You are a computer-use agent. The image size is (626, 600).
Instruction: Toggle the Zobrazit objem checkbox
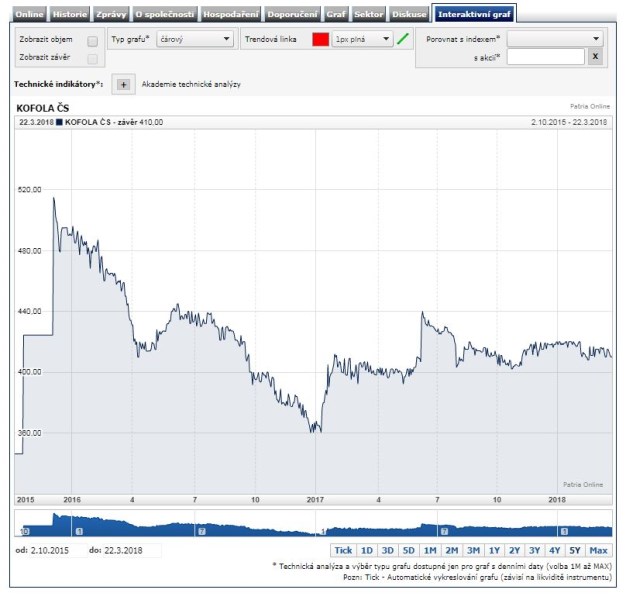[93, 41]
